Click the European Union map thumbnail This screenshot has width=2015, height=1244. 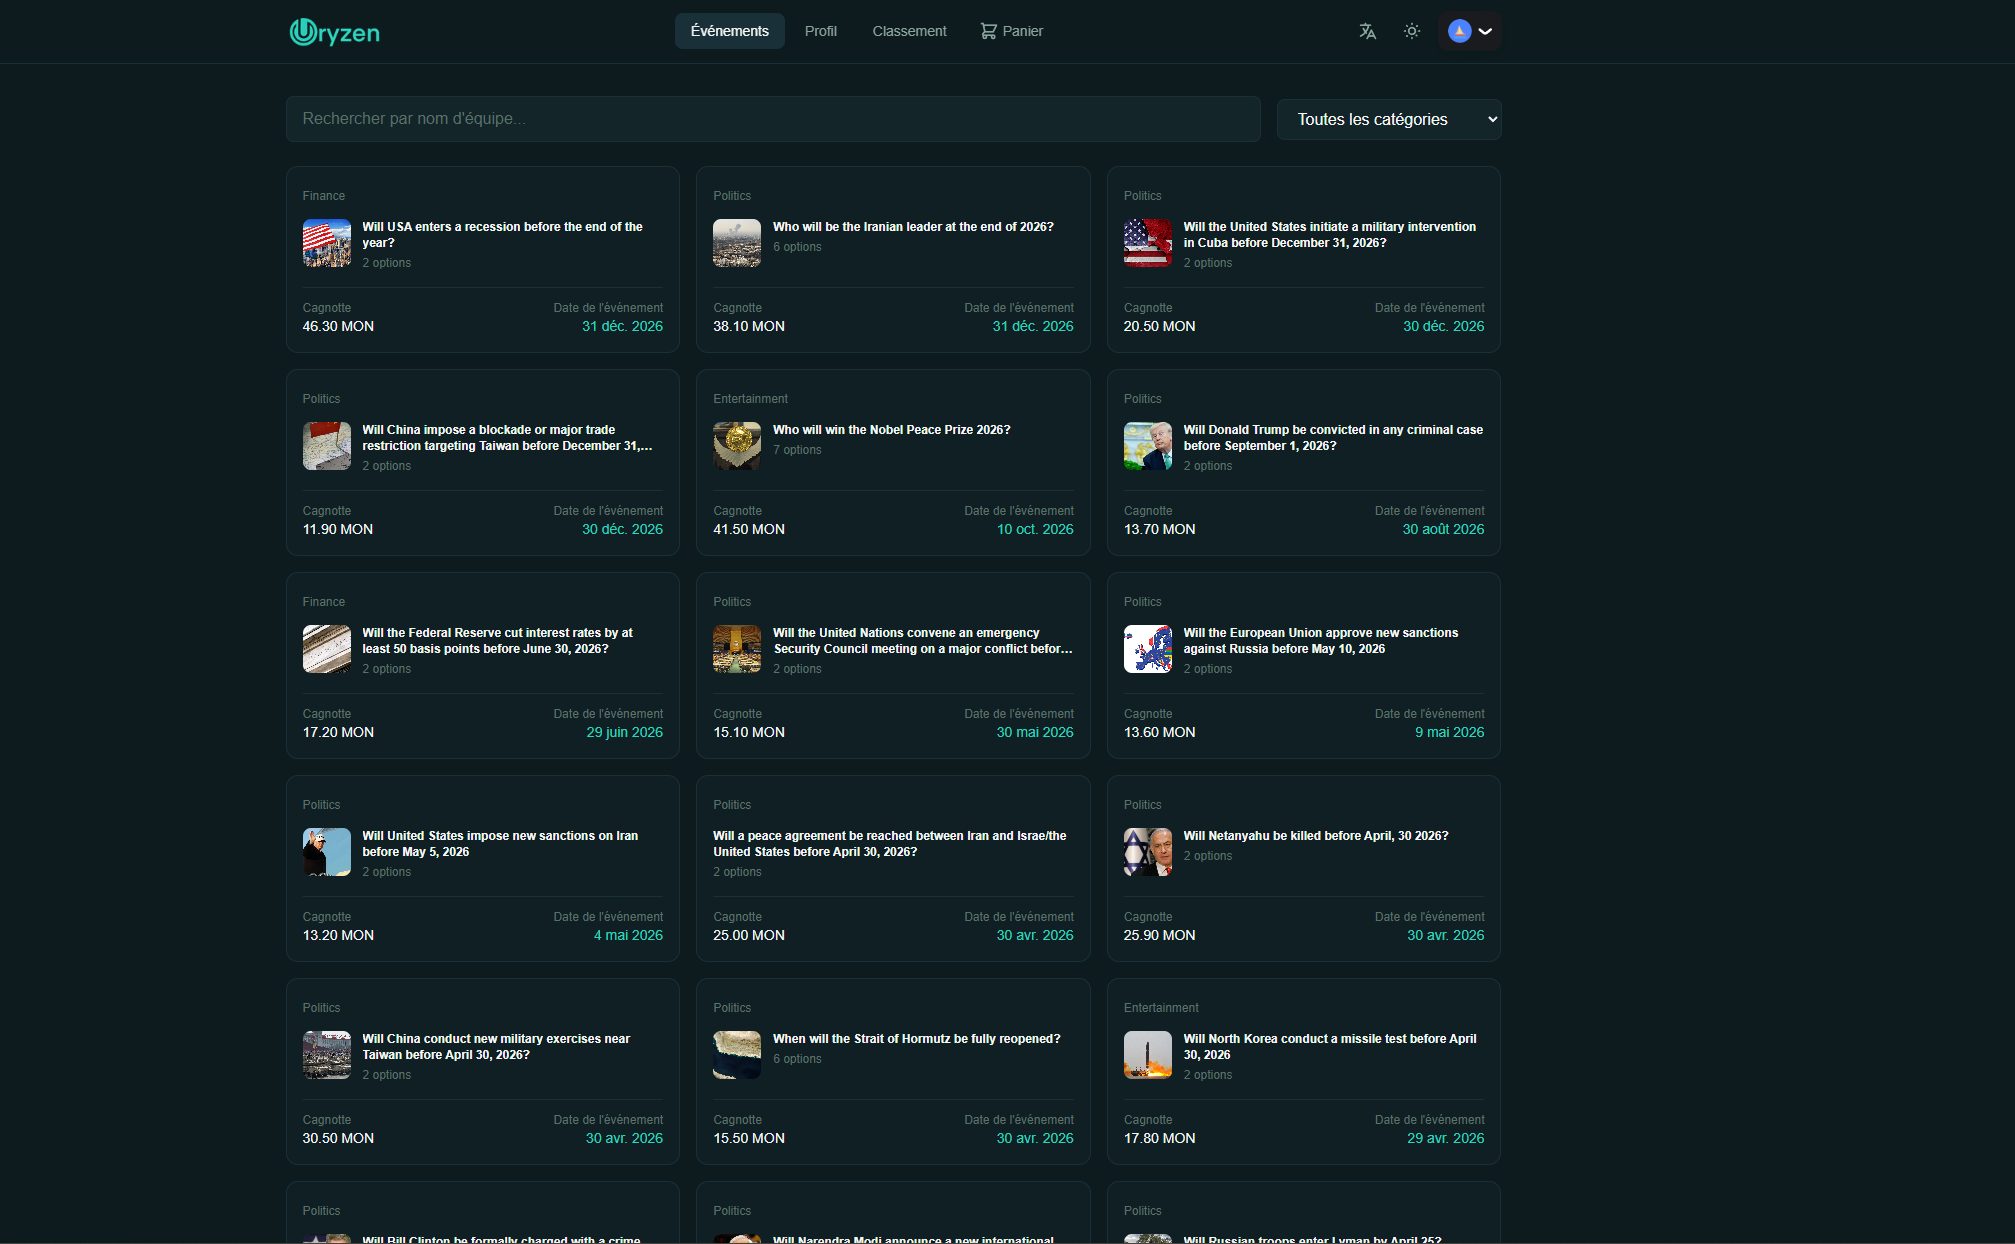click(1147, 649)
